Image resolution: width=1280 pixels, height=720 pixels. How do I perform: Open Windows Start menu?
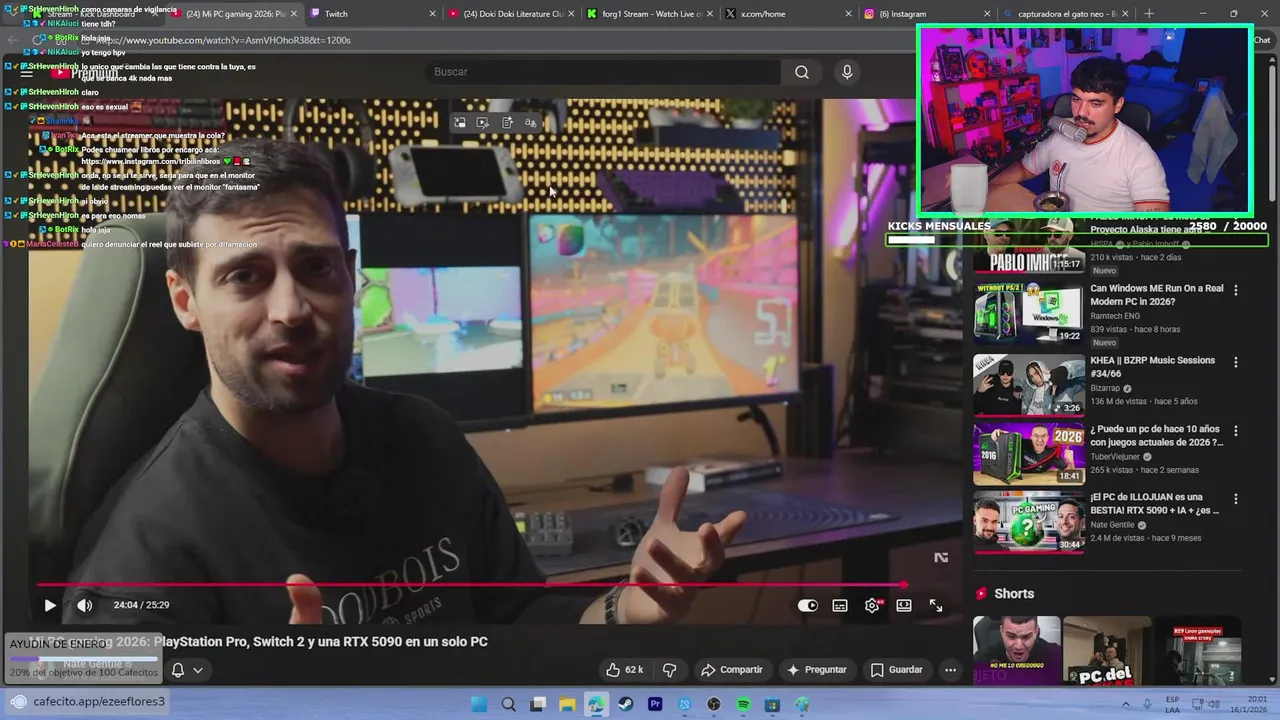coord(479,704)
